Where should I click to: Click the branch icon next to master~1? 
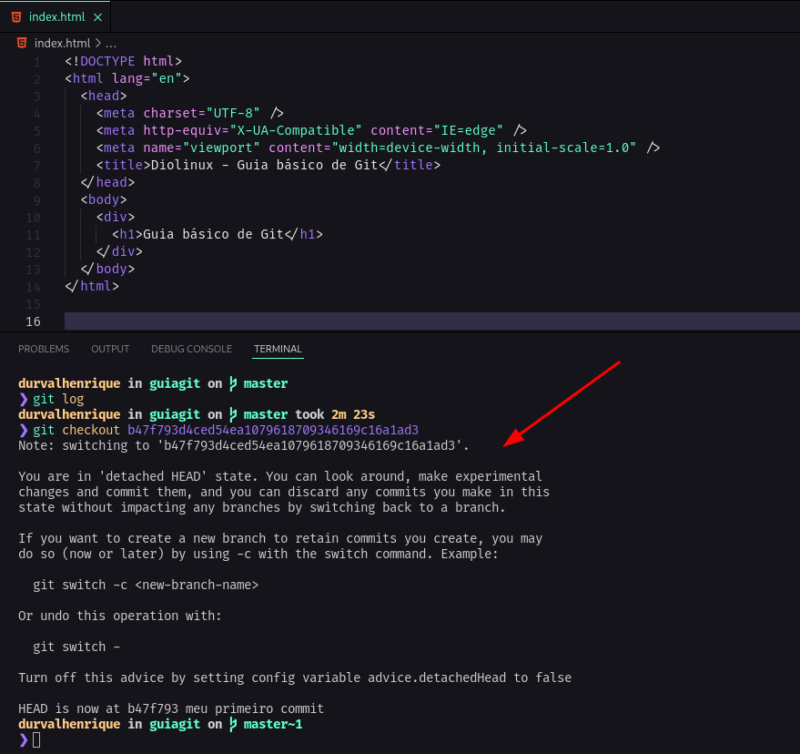pyautogui.click(x=232, y=723)
